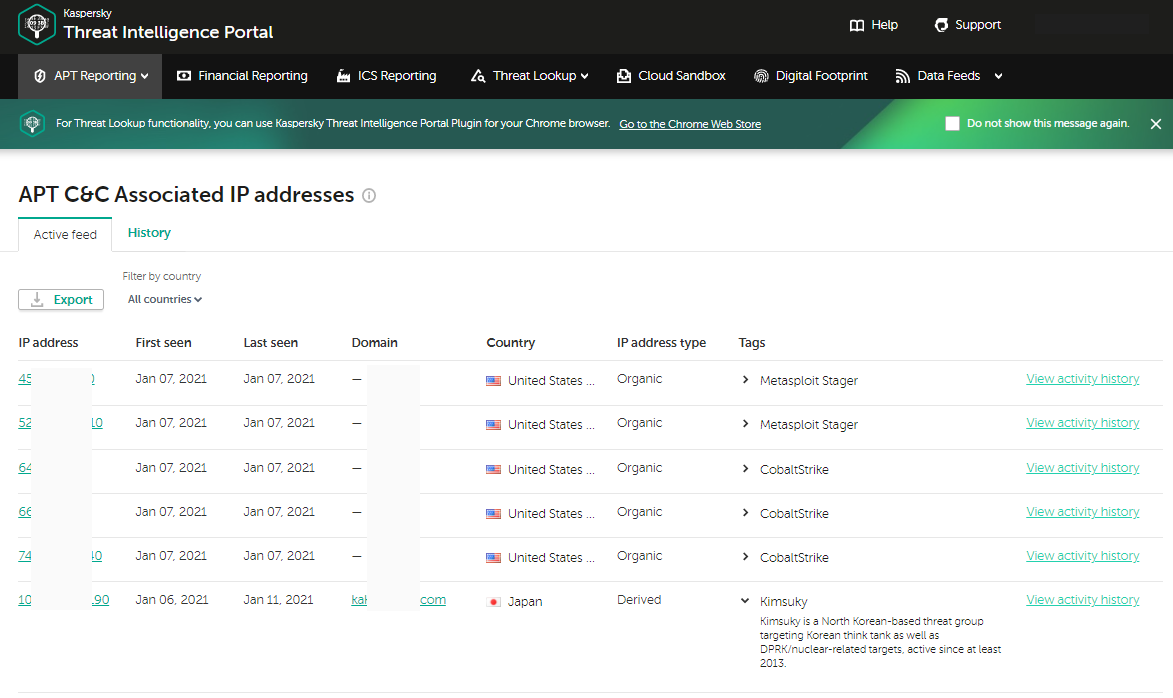Expand the third CobaltStrike tag row
The image size is (1173, 698).
pyautogui.click(x=745, y=557)
